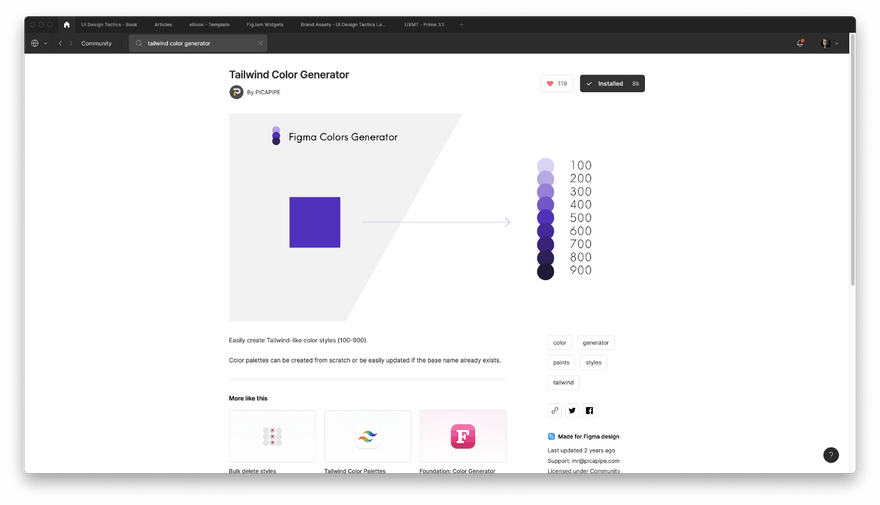Click Foundation: Color Generator title
Image resolution: width=880 pixels, height=505 pixels.
click(457, 470)
